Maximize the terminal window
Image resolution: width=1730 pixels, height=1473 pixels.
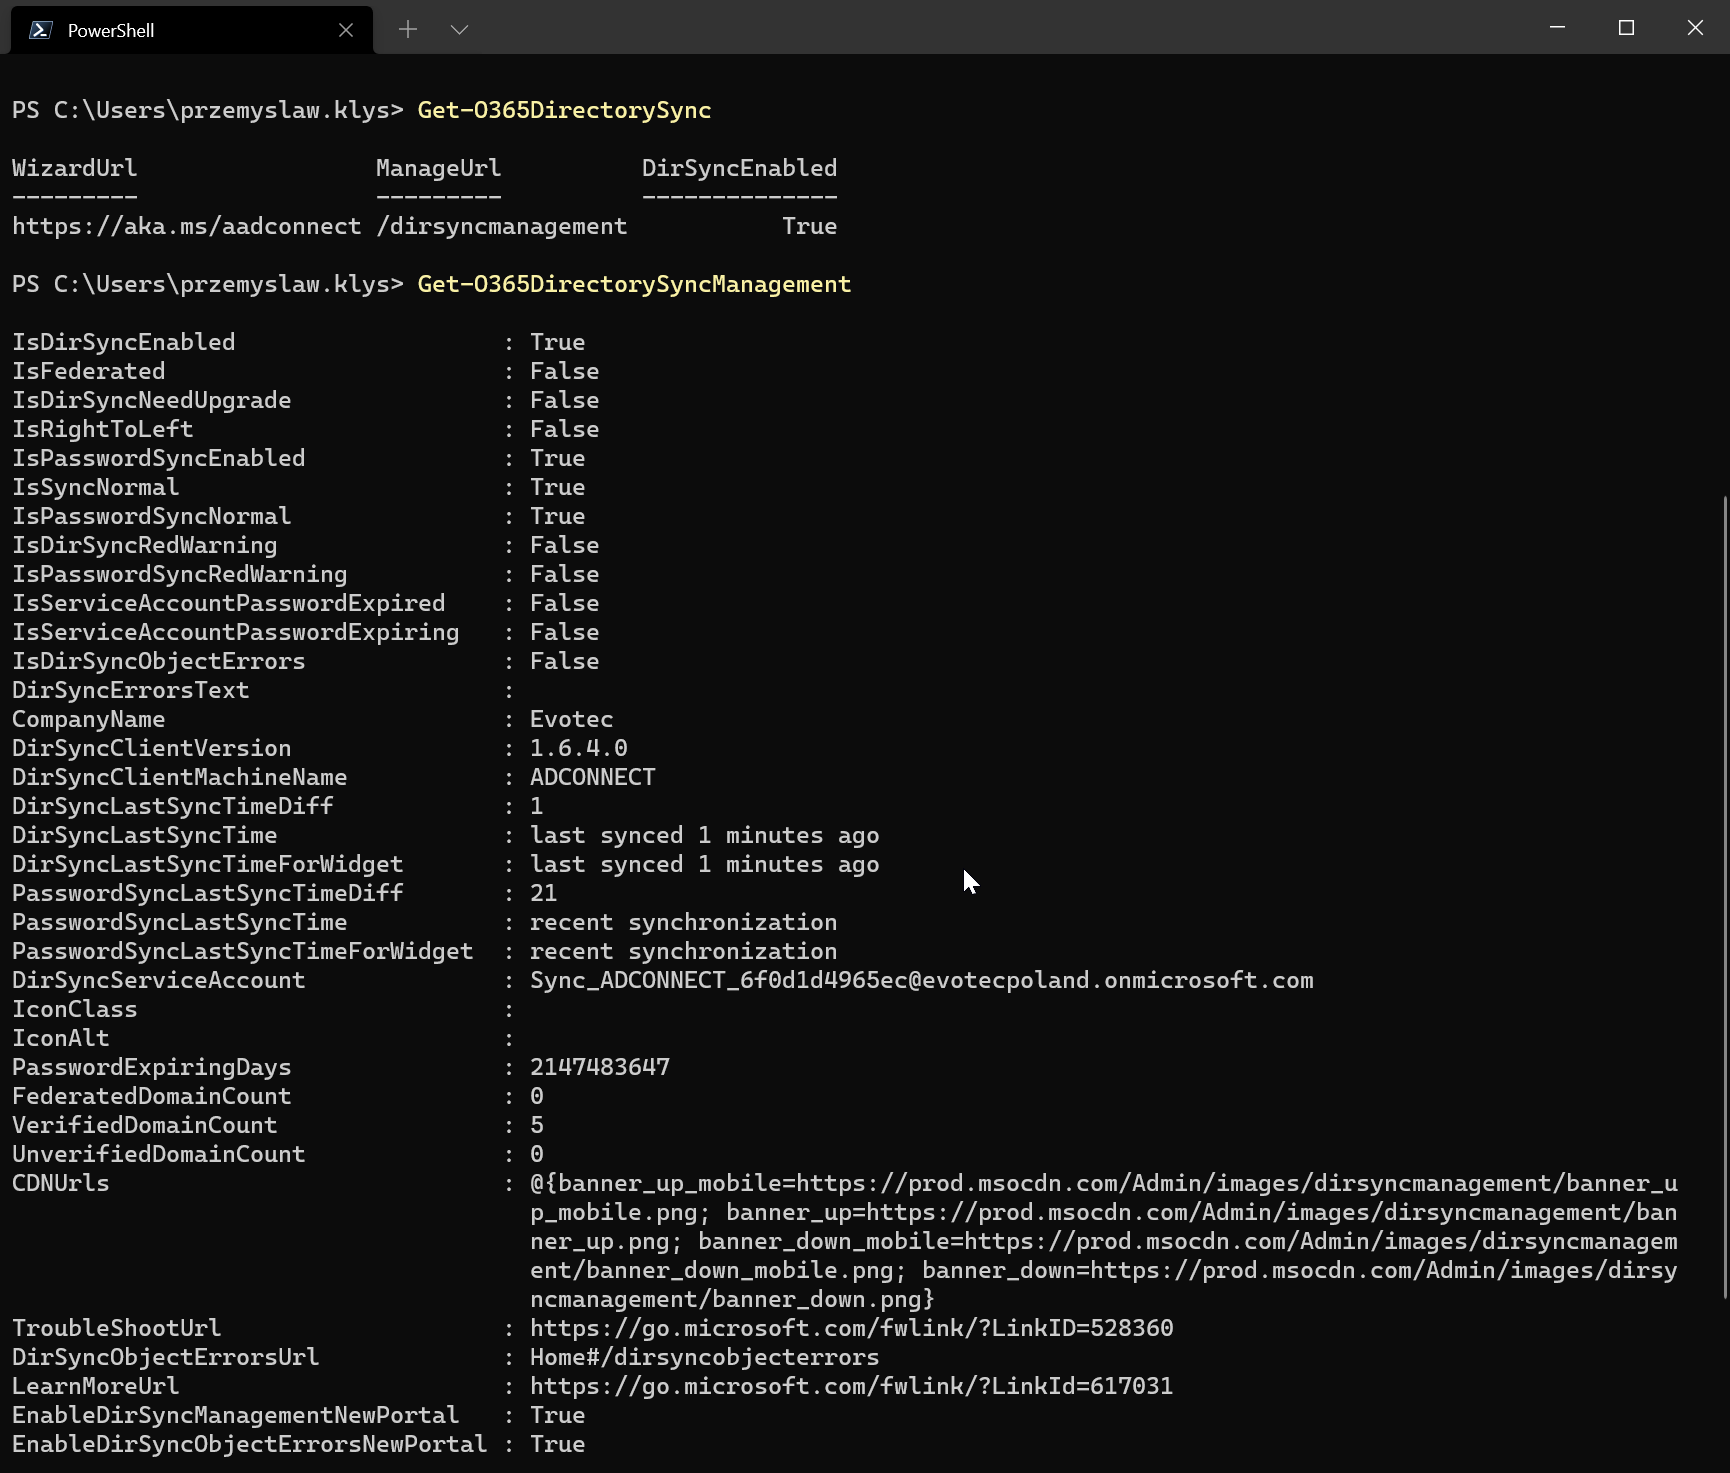point(1626,28)
